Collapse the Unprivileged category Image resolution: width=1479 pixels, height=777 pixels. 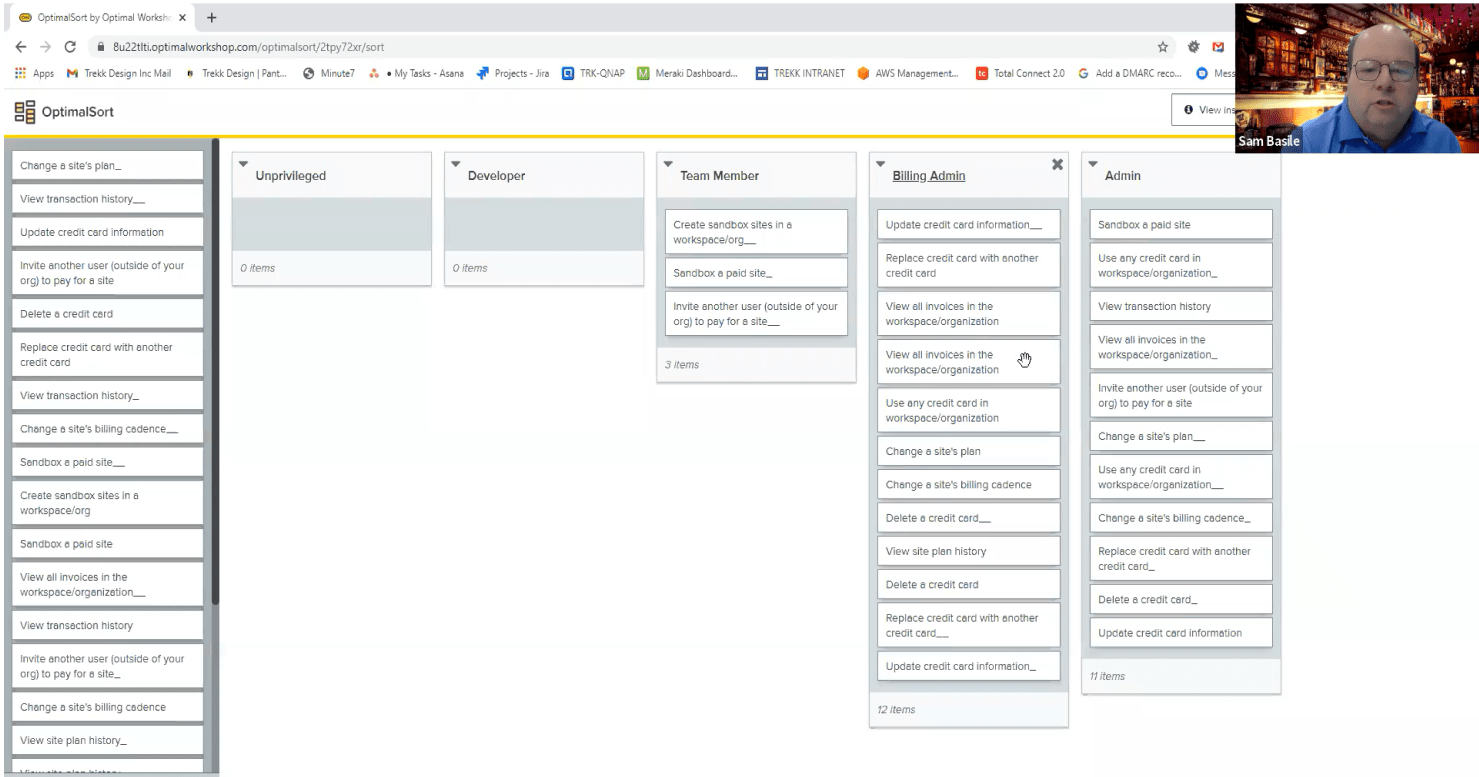[243, 165]
